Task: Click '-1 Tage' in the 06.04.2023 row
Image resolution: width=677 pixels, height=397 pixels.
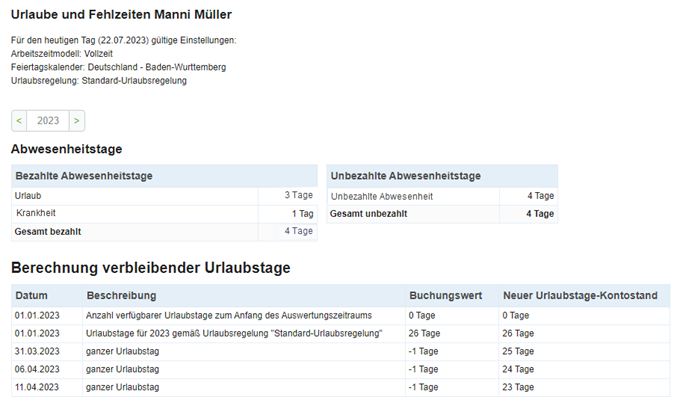Action: (424, 369)
